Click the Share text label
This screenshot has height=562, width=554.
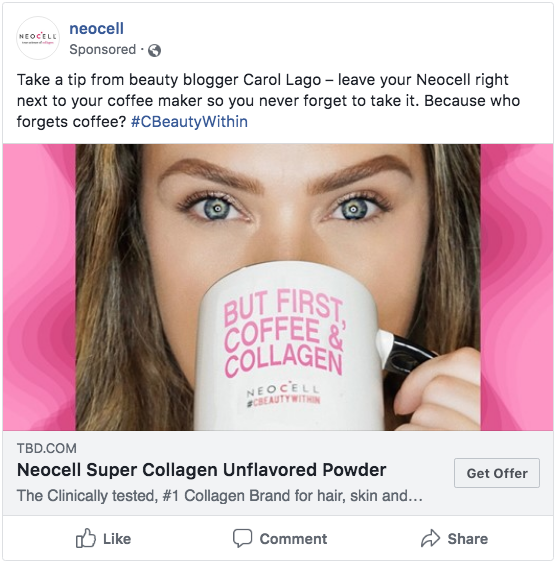pos(468,539)
